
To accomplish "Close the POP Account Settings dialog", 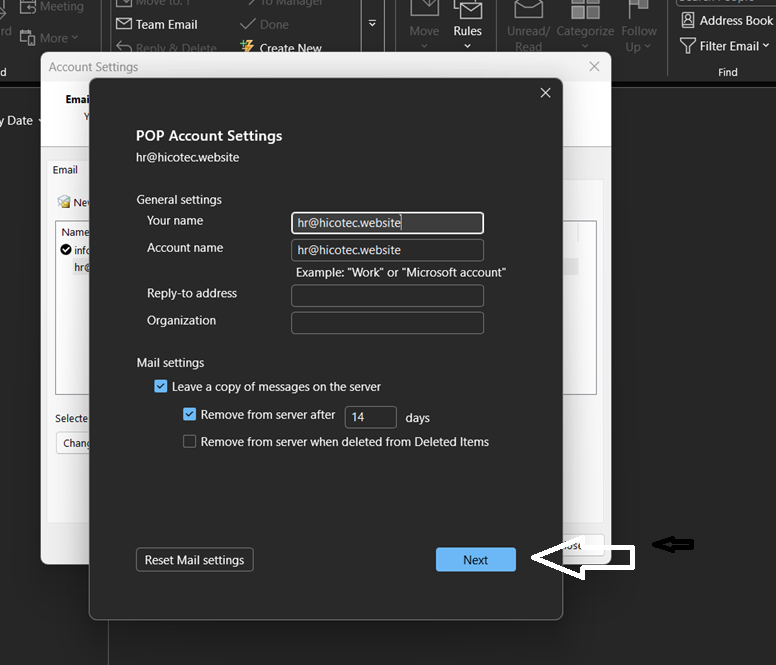I will 545,93.
